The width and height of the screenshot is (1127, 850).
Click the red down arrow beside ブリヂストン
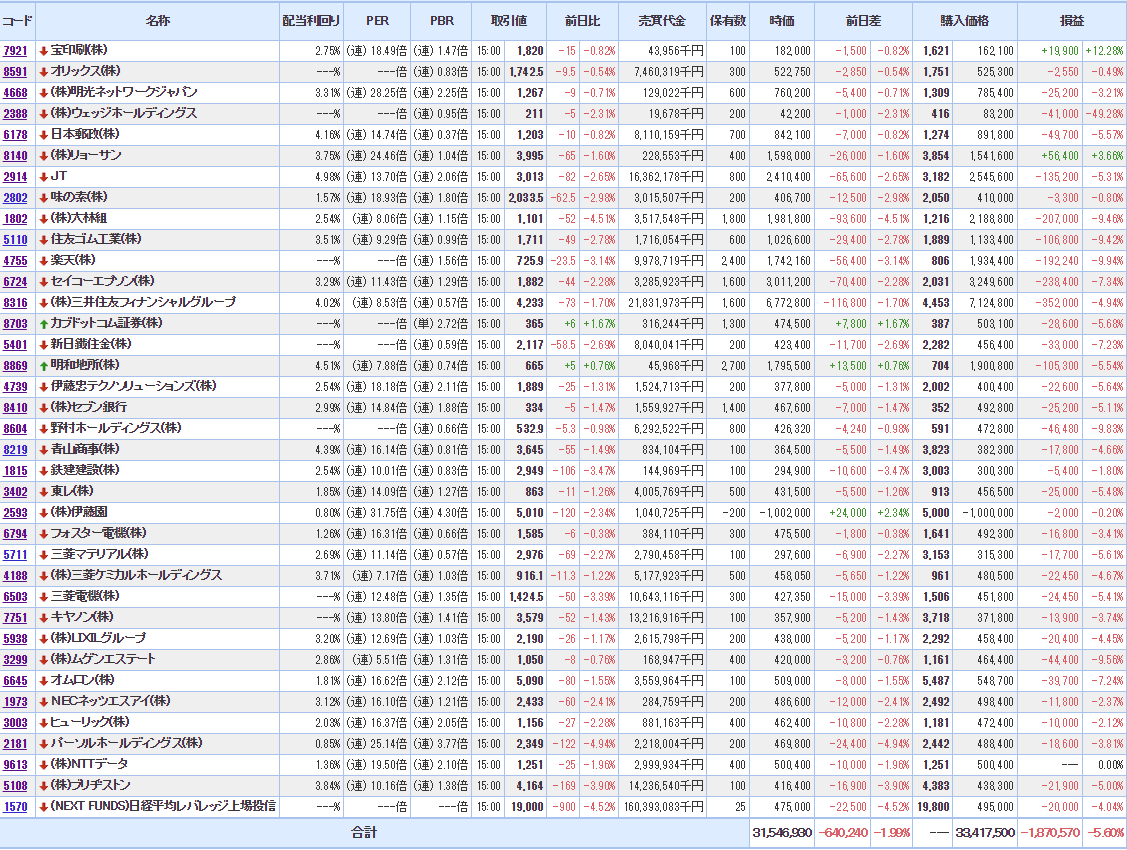coord(43,785)
